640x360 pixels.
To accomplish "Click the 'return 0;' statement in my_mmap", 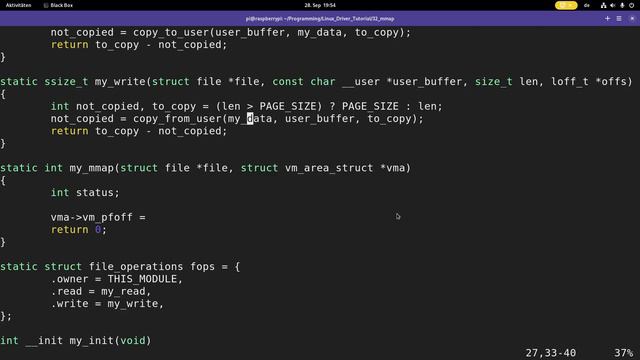I will point(79,230).
